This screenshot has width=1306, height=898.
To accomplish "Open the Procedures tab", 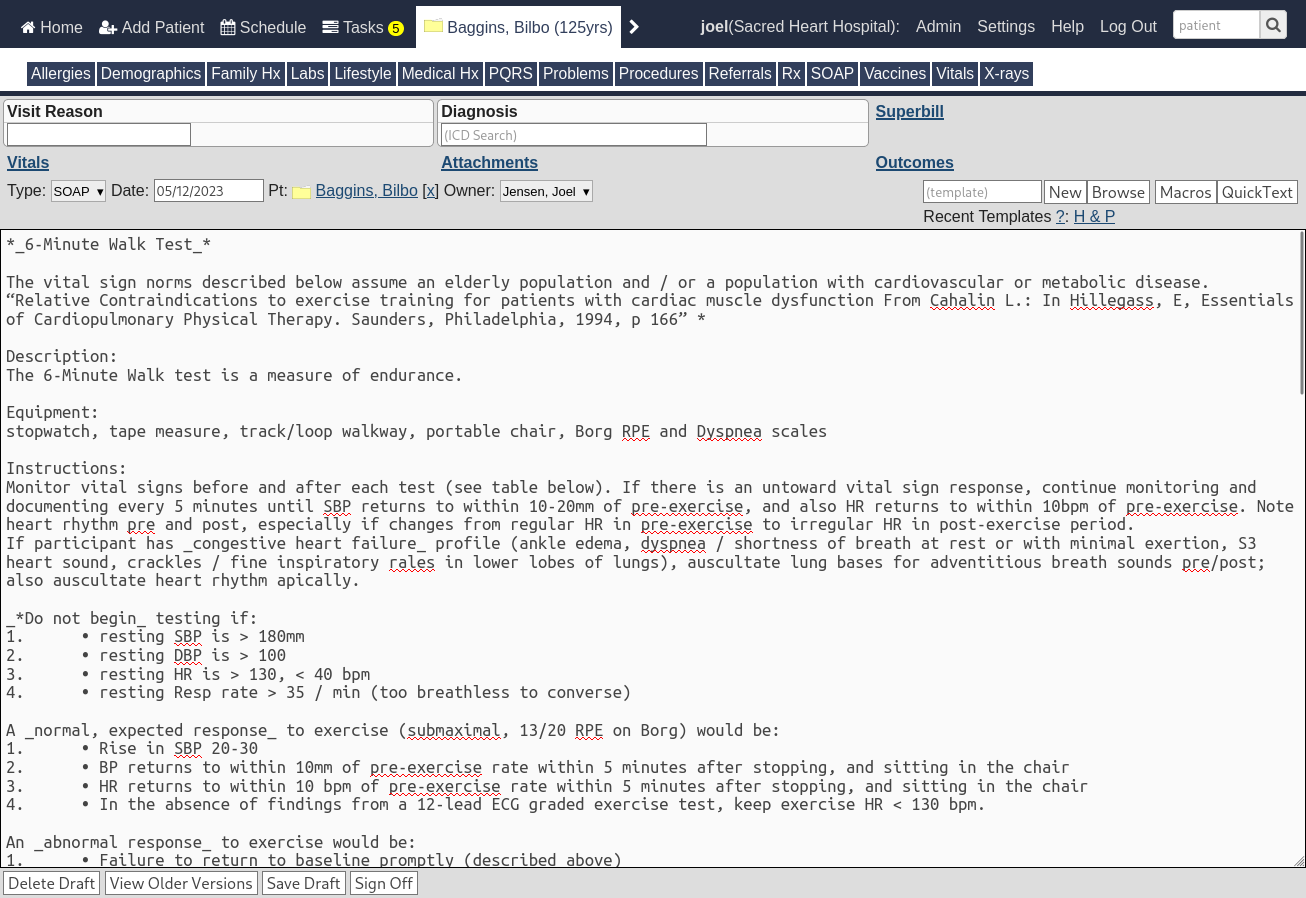I will click(658, 74).
